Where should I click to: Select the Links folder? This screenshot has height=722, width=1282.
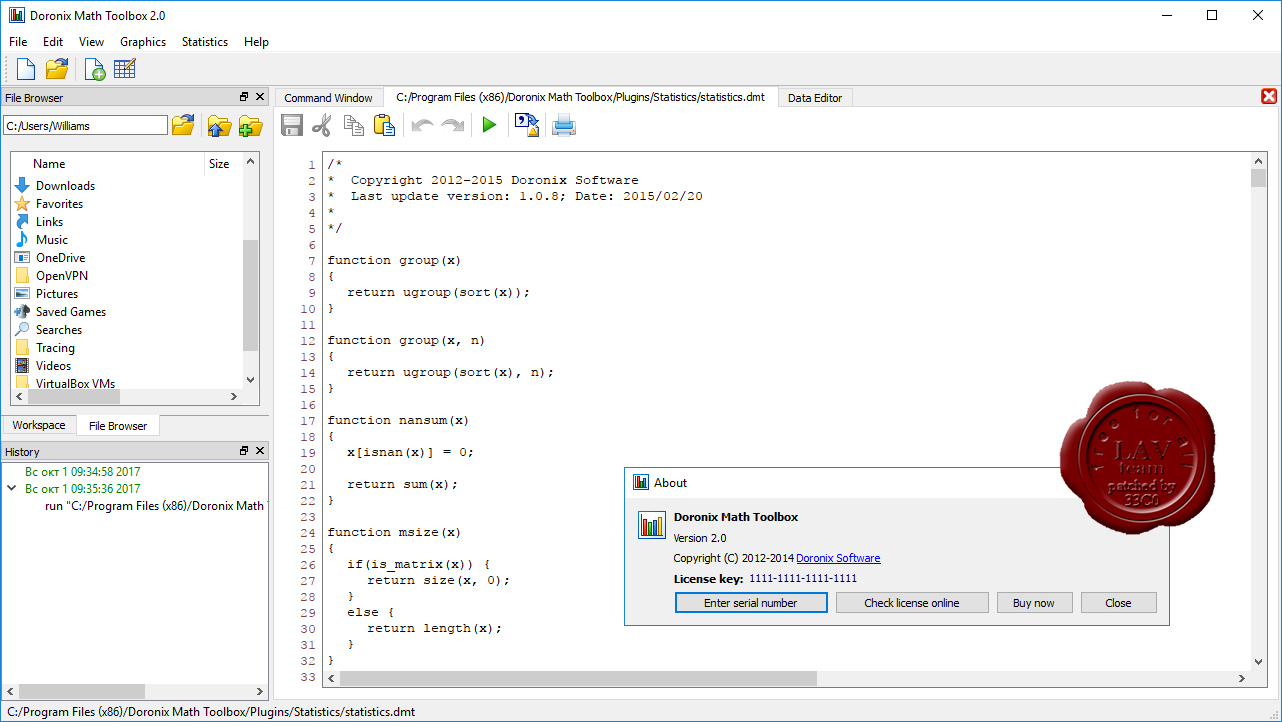pos(49,222)
